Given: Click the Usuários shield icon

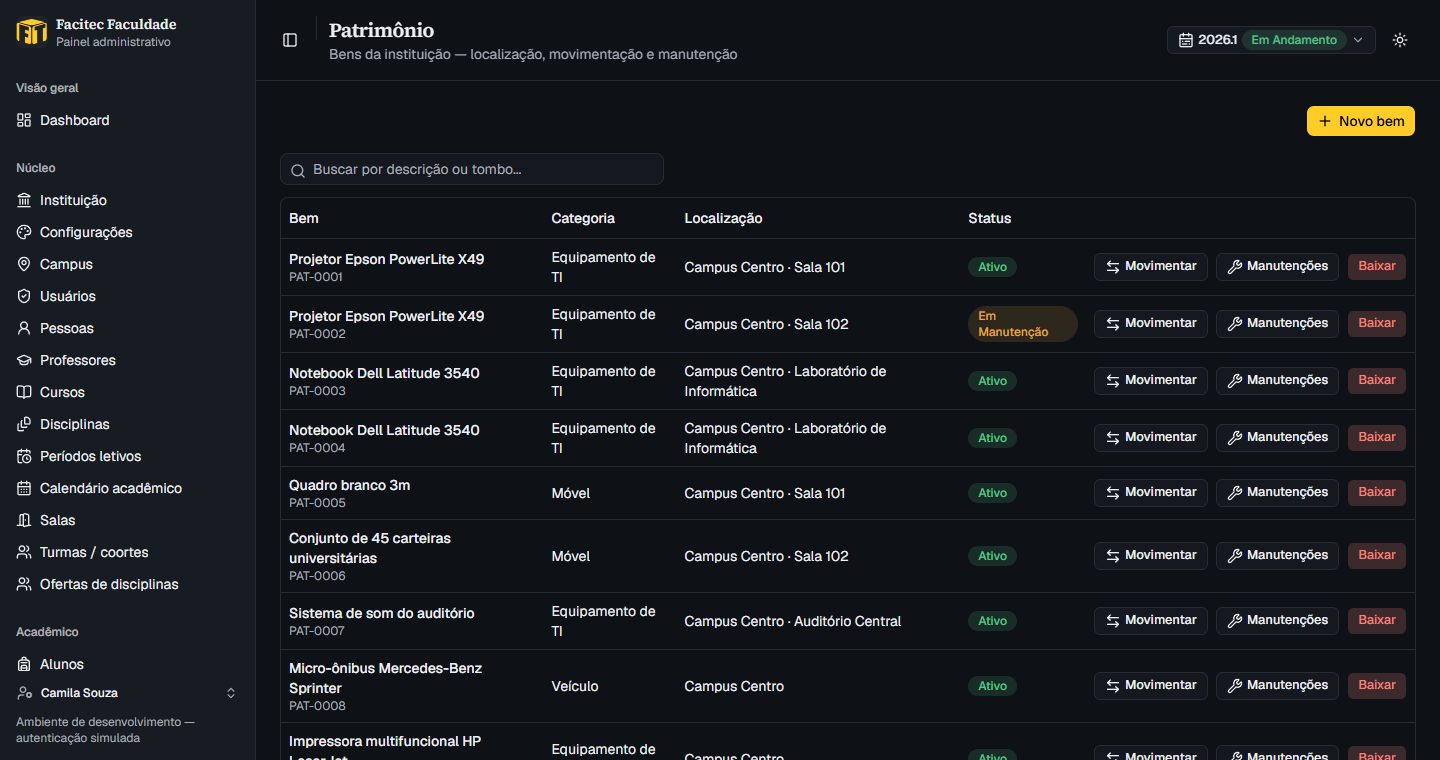Looking at the screenshot, I should 24,296.
